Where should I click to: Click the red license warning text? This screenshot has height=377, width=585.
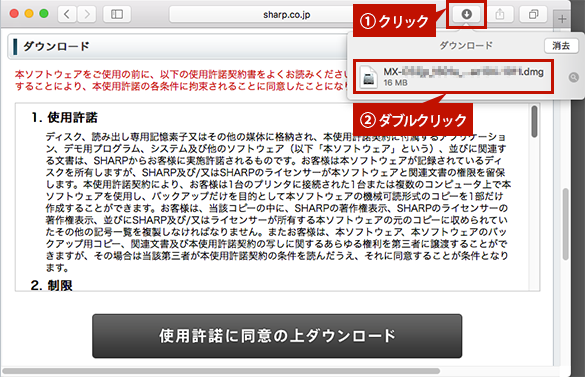(x=181, y=80)
